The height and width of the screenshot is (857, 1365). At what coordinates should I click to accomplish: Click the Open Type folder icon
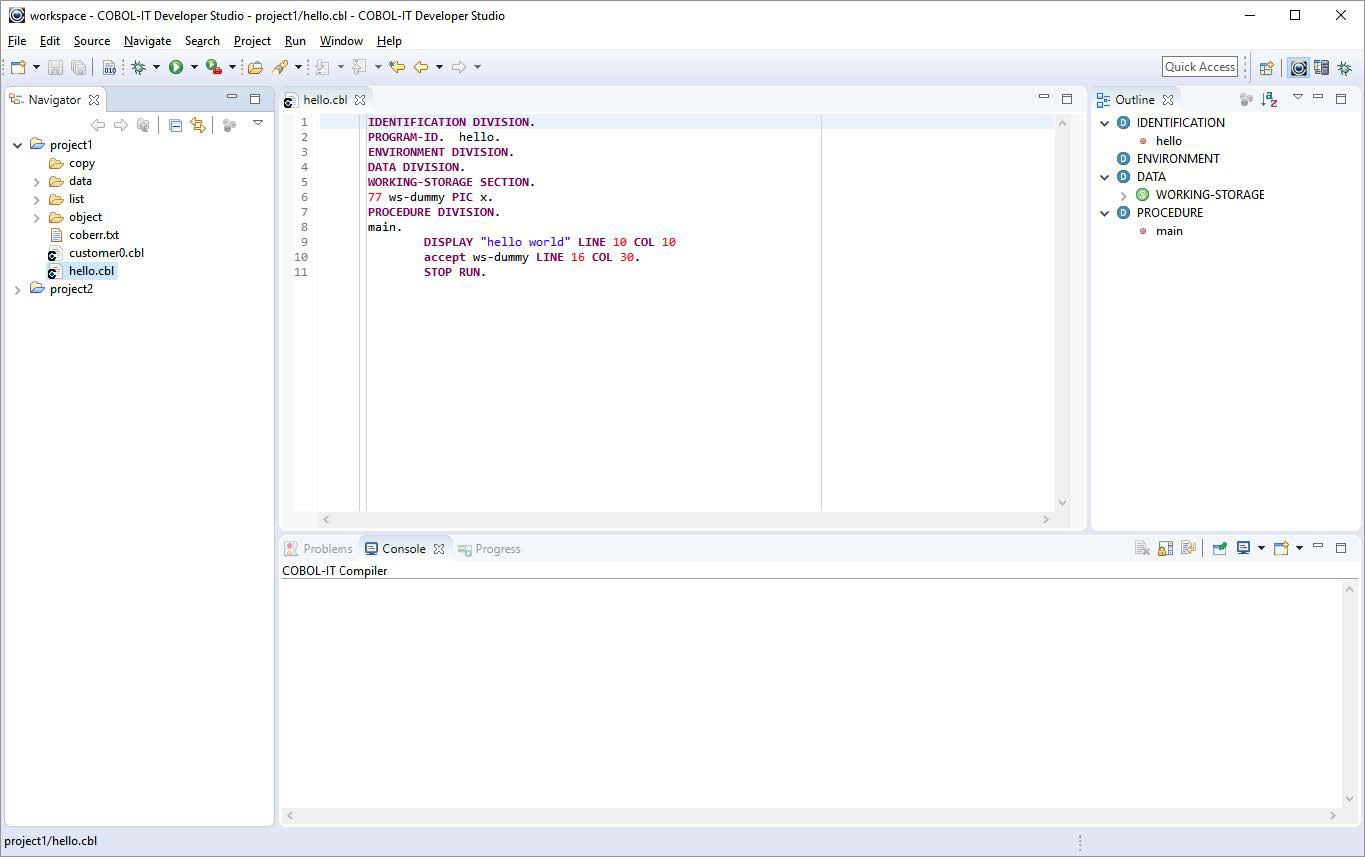255,67
